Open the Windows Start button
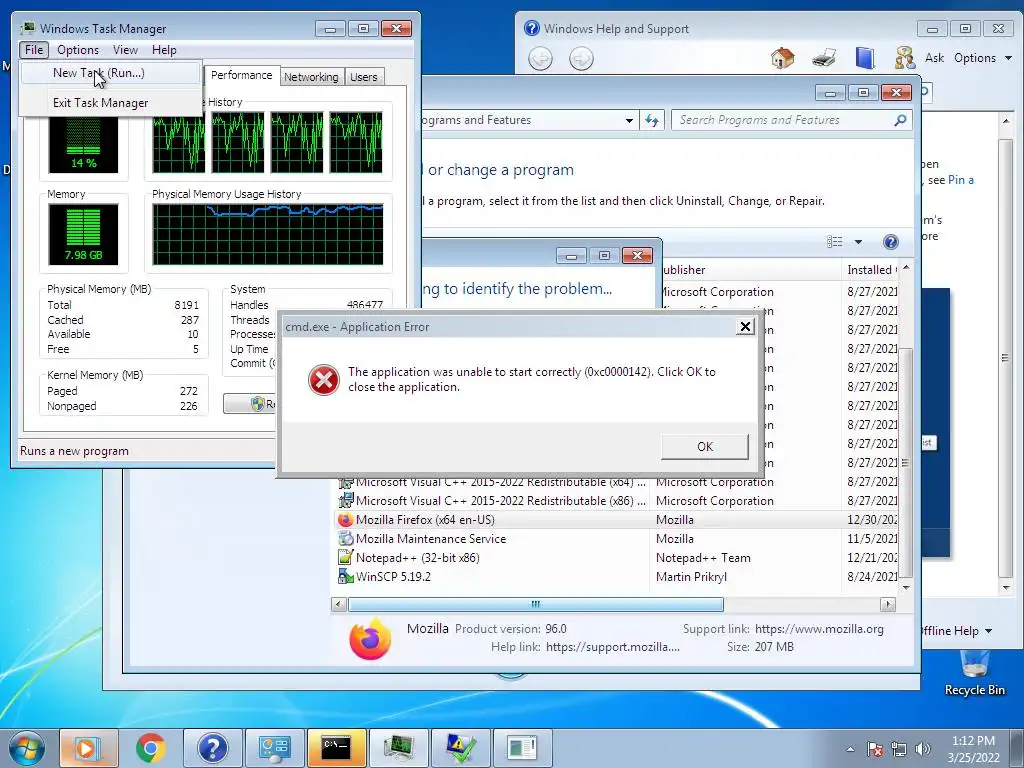 point(26,748)
